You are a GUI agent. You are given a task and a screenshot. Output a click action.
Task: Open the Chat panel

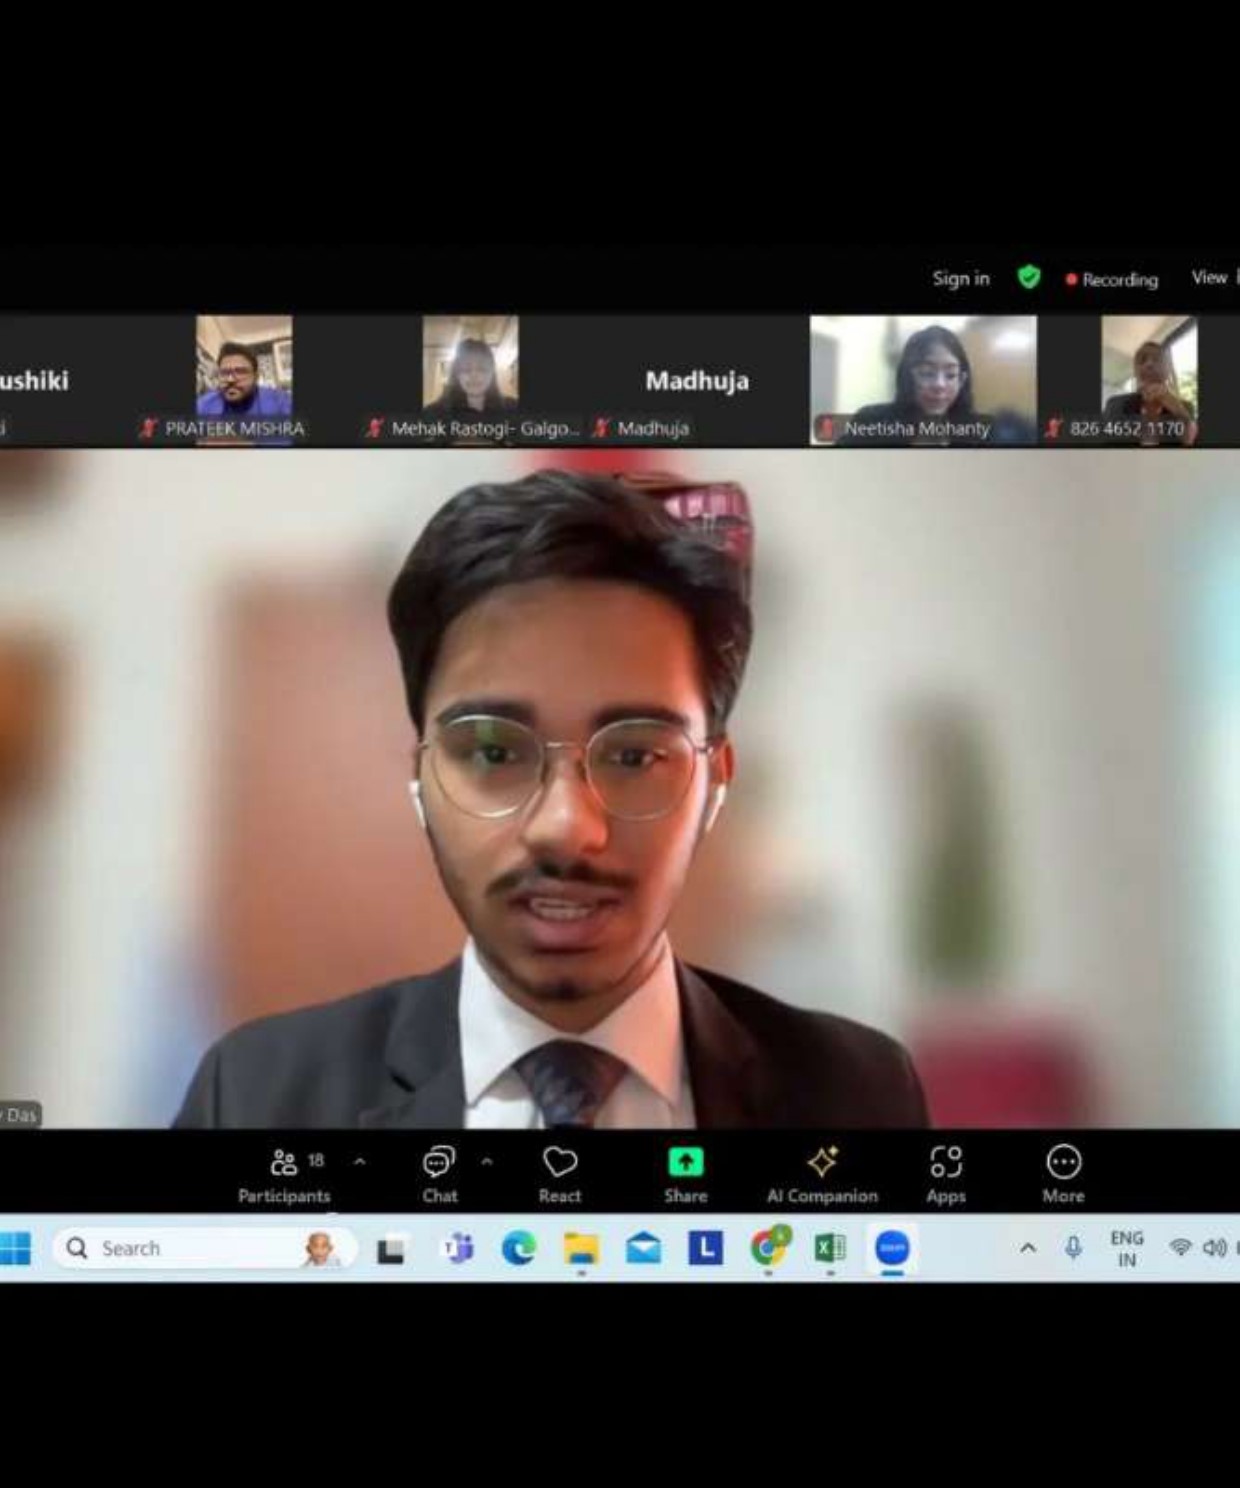pyautogui.click(x=439, y=1175)
